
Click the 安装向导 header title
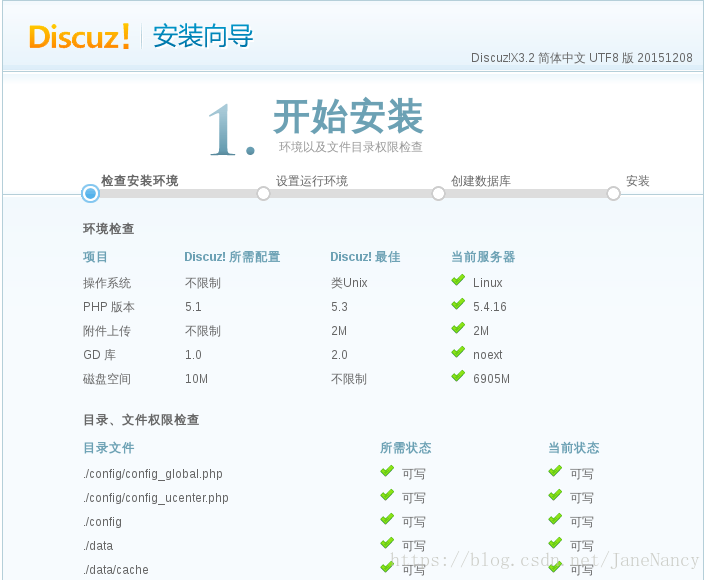pyautogui.click(x=203, y=36)
